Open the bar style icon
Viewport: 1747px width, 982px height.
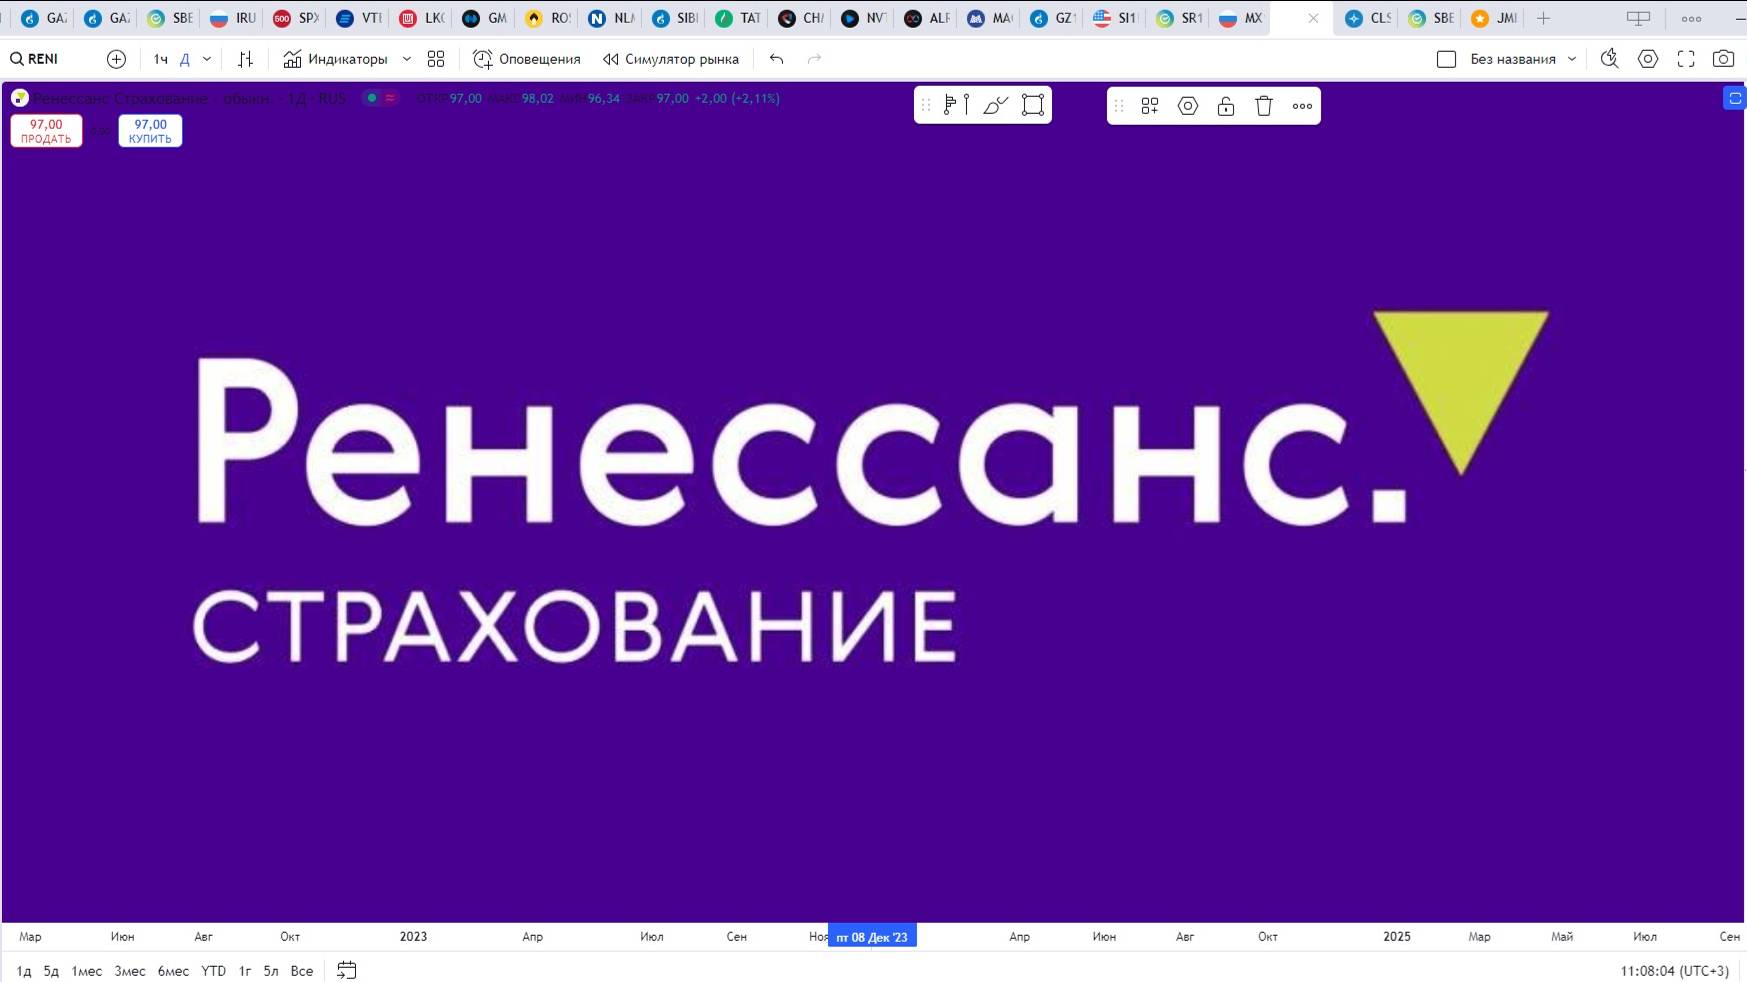pos(245,59)
